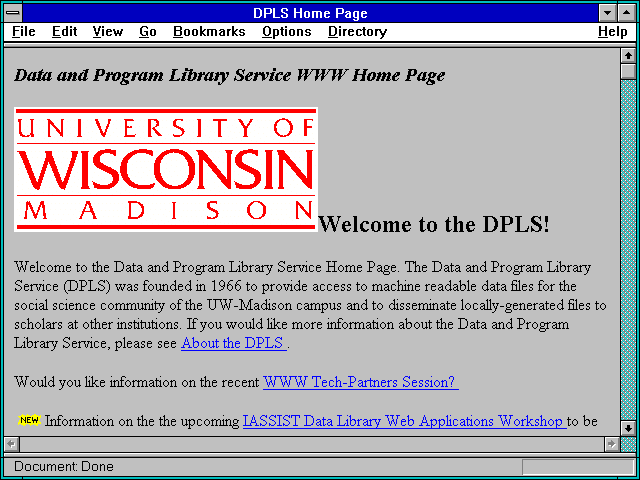Screen dimensions: 640x480
Task: Open the Edit menu
Action: [x=64, y=32]
